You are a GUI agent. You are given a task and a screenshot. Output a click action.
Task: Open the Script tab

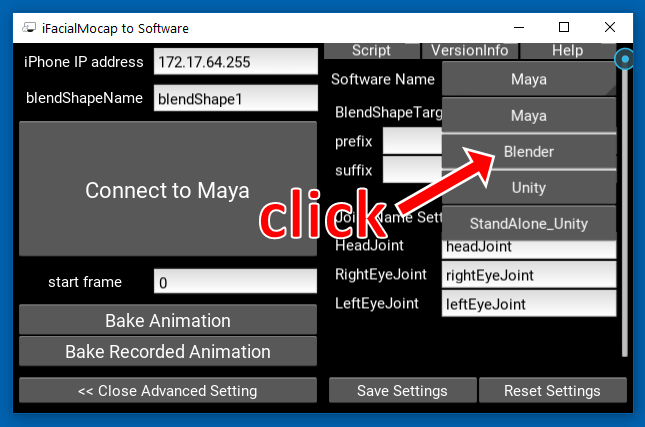point(371,51)
